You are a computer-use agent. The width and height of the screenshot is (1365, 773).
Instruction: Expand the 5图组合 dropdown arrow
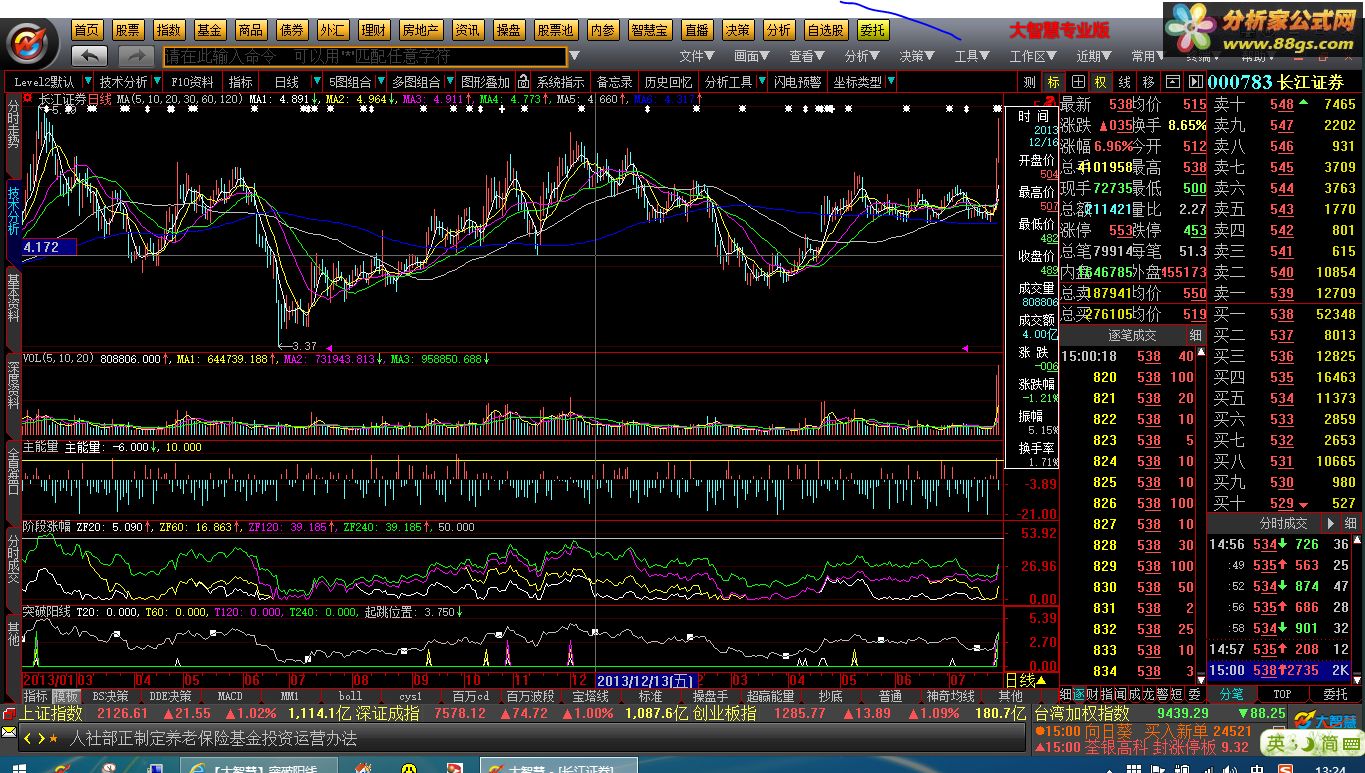381,82
